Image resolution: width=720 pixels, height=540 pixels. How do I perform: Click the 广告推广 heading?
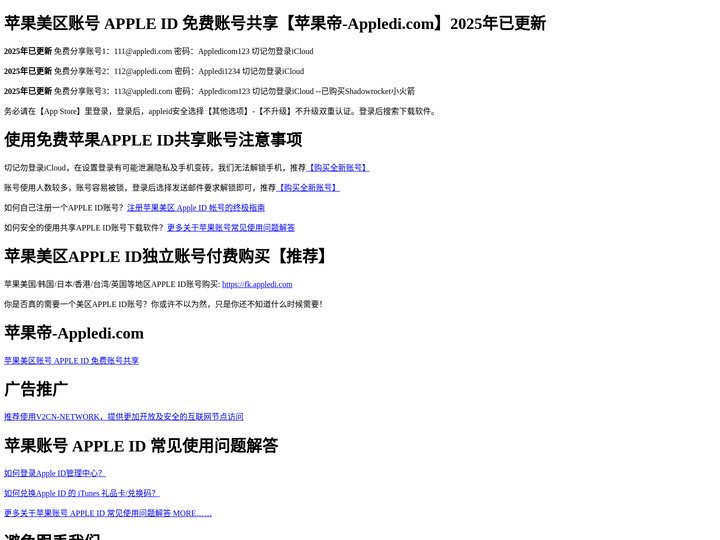pos(36,389)
